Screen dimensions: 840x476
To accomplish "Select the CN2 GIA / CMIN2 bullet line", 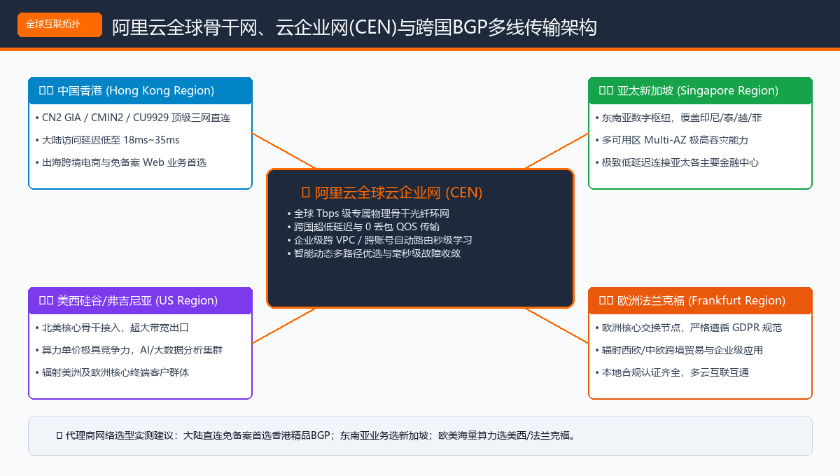I will click(133, 118).
